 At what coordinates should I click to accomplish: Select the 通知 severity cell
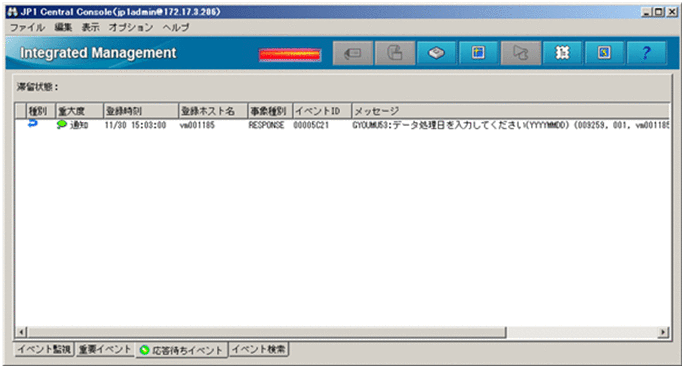79,125
